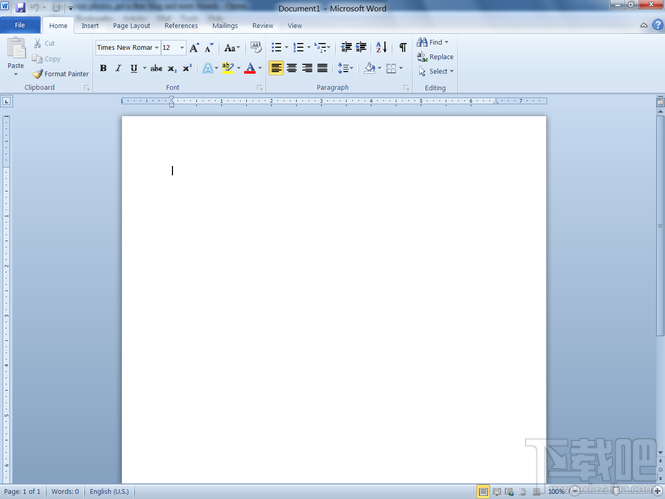Open line spacing options
This screenshot has width=665, height=499.
coord(345,68)
